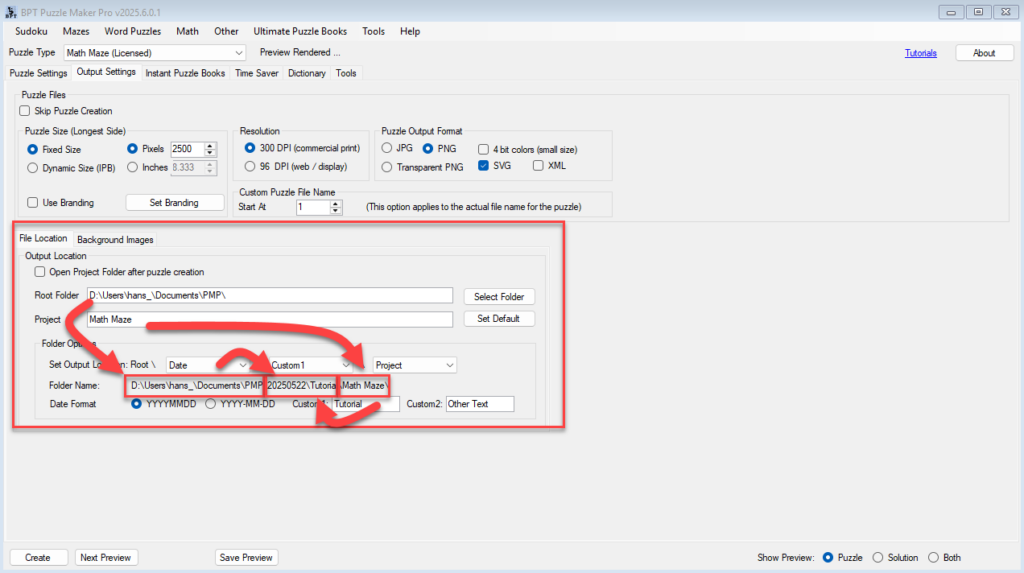Toggle the SVG output format checkbox
The height and width of the screenshot is (573, 1024).
(x=484, y=166)
